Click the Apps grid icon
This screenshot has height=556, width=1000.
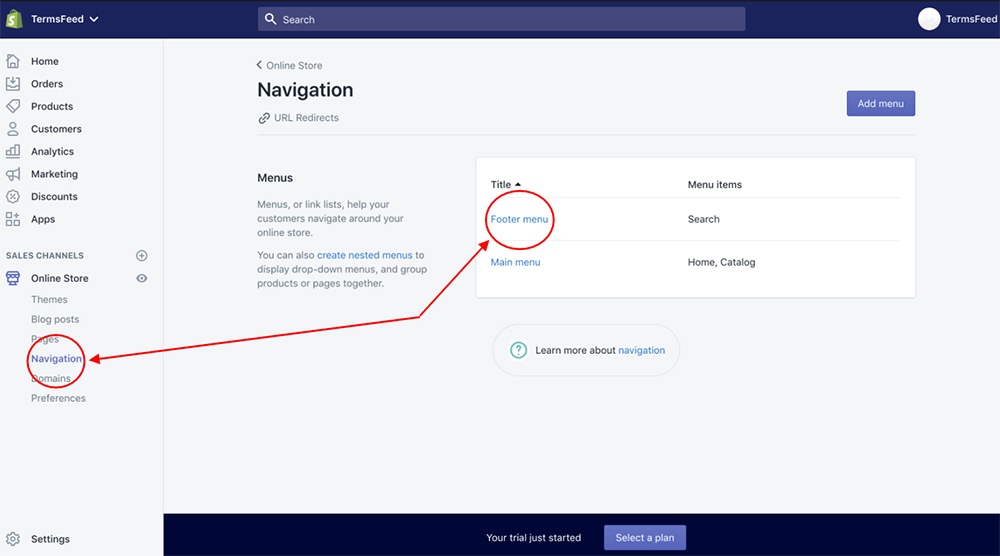coord(13,219)
